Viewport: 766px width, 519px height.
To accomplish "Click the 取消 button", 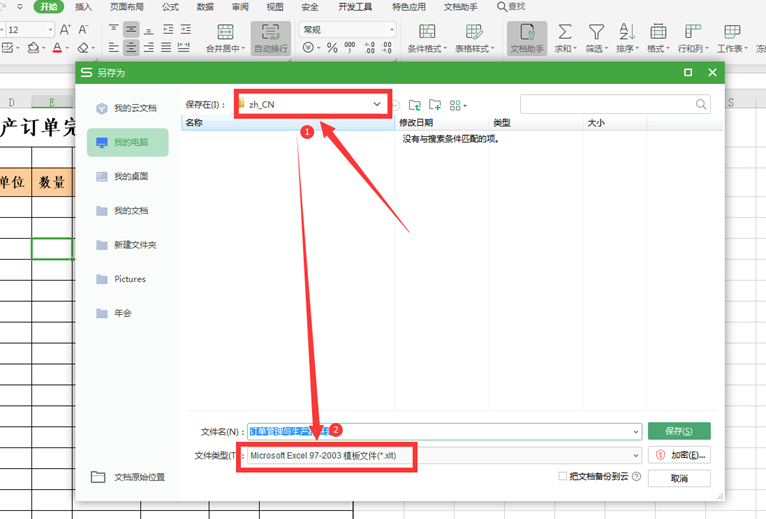I will pyautogui.click(x=679, y=478).
